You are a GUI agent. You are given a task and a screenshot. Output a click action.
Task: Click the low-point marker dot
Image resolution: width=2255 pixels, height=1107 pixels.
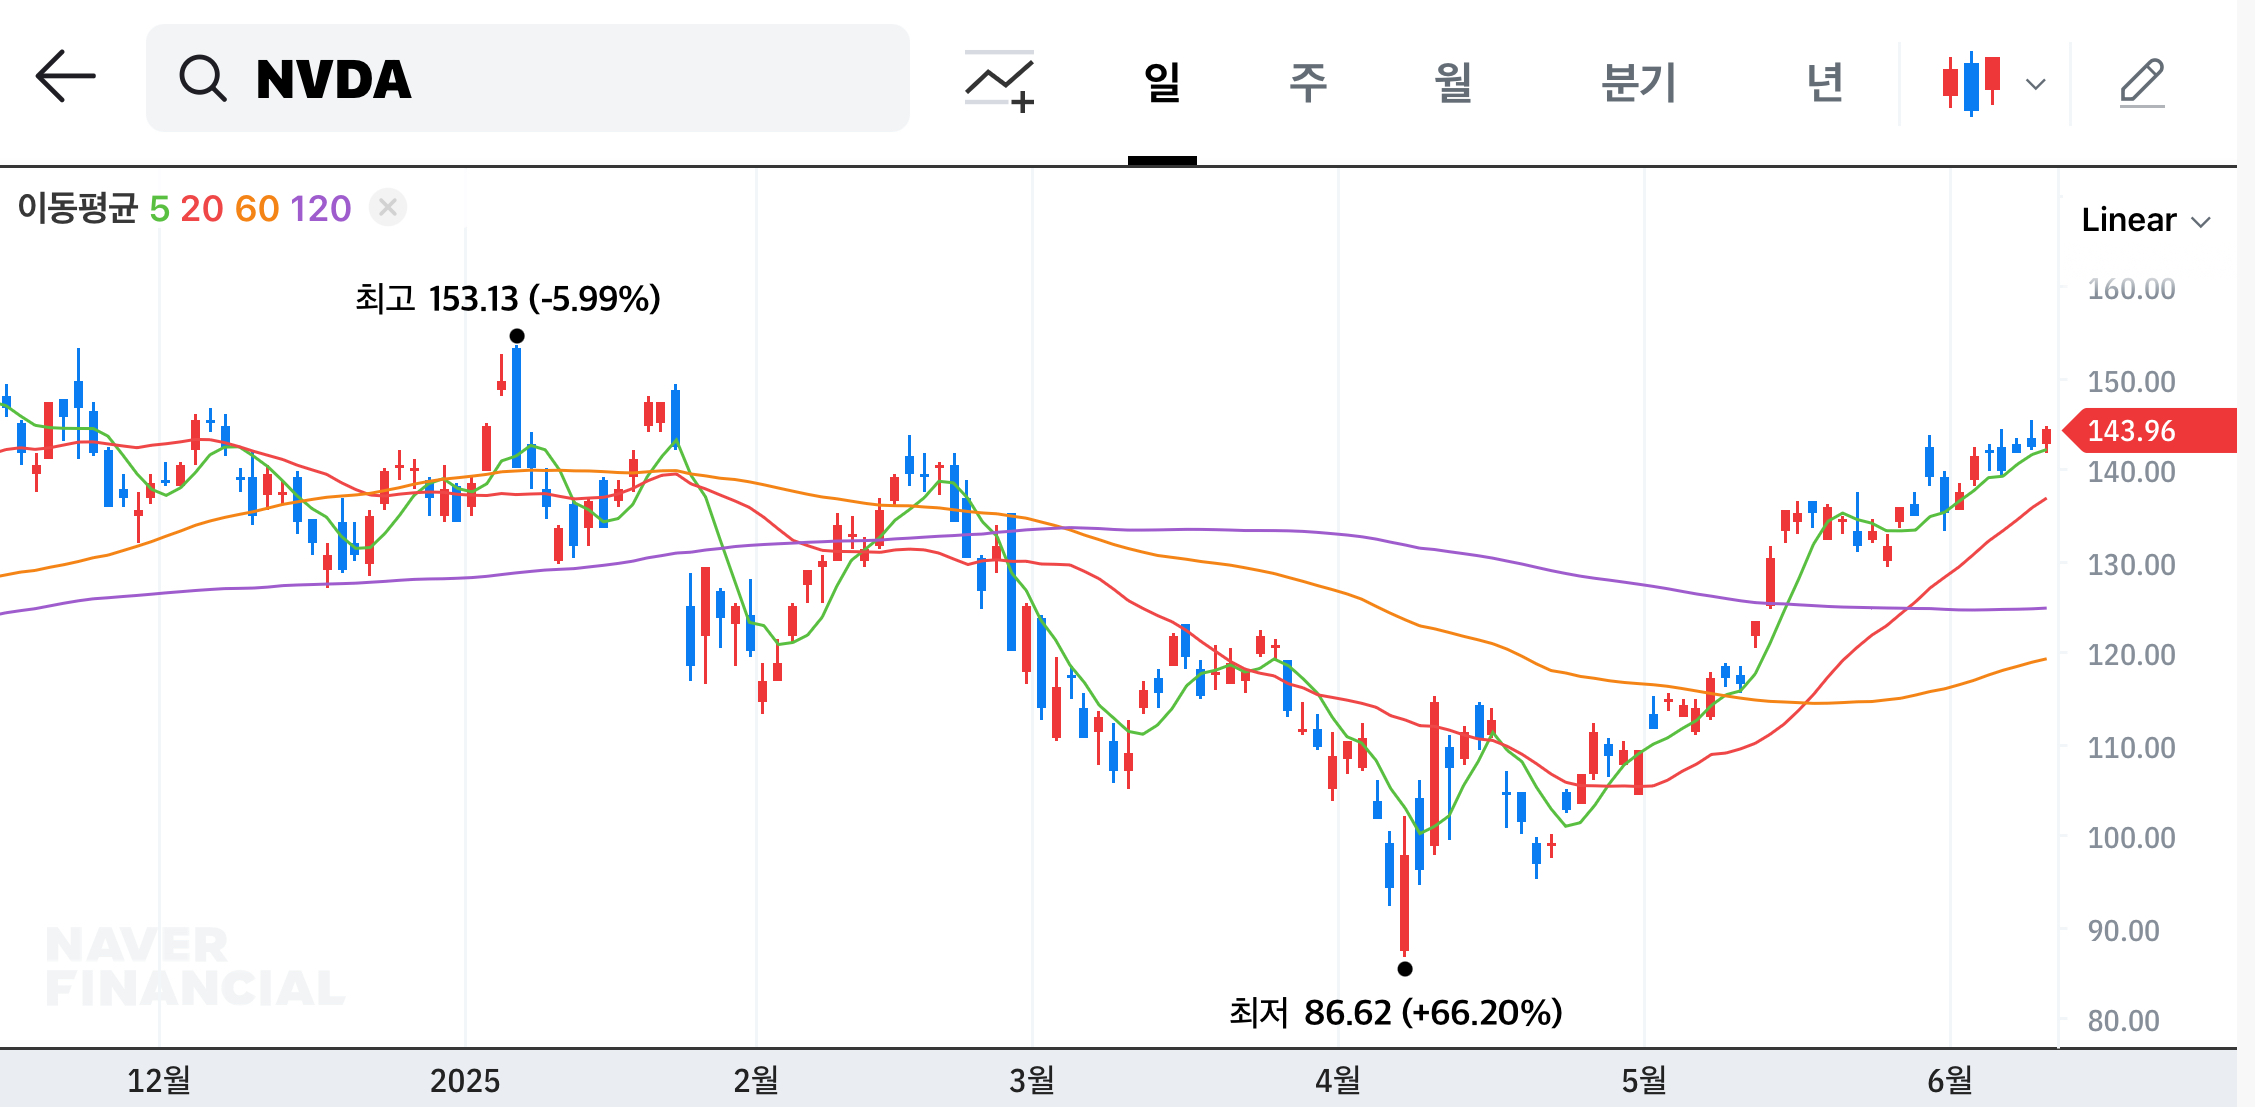[1405, 968]
